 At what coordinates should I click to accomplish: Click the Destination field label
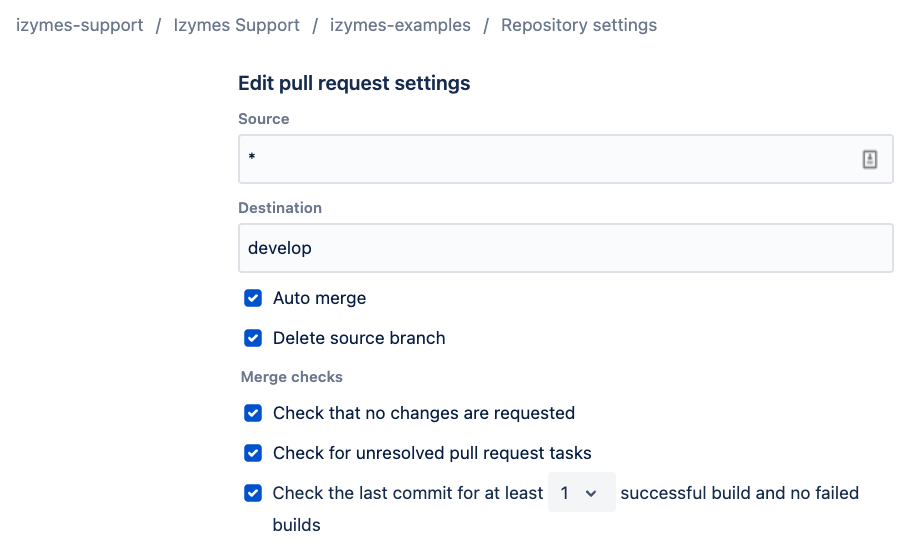280,208
